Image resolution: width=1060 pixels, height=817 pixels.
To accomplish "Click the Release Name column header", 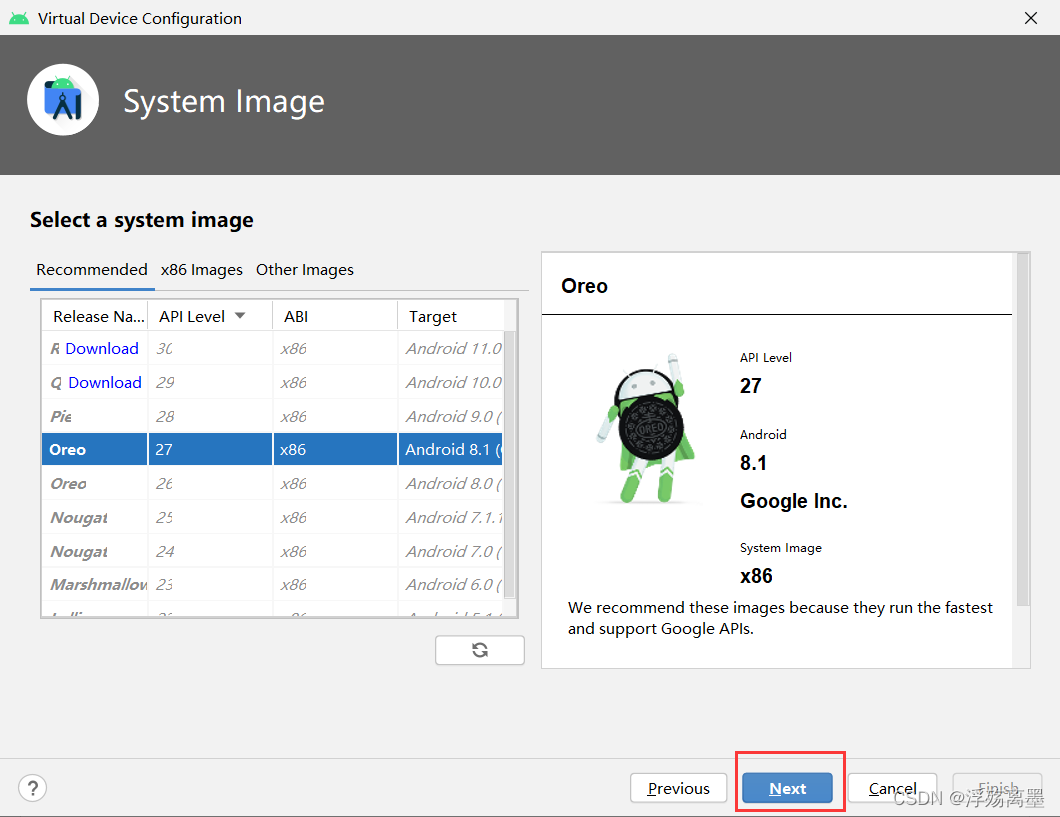I will (x=95, y=316).
